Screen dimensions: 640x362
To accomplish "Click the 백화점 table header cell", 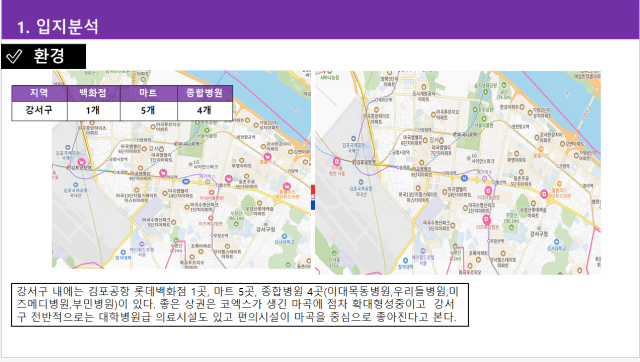I will (93, 93).
